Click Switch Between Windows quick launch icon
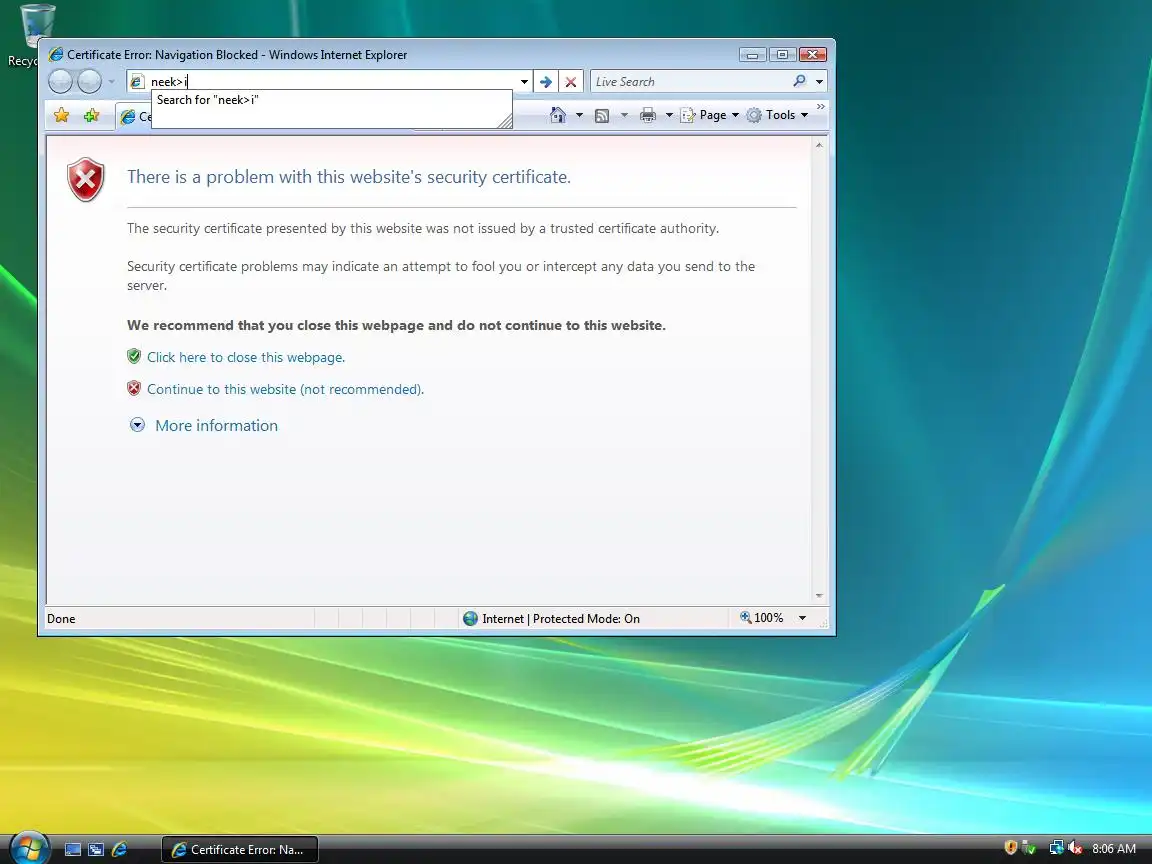This screenshot has height=864, width=1152. pos(96,849)
